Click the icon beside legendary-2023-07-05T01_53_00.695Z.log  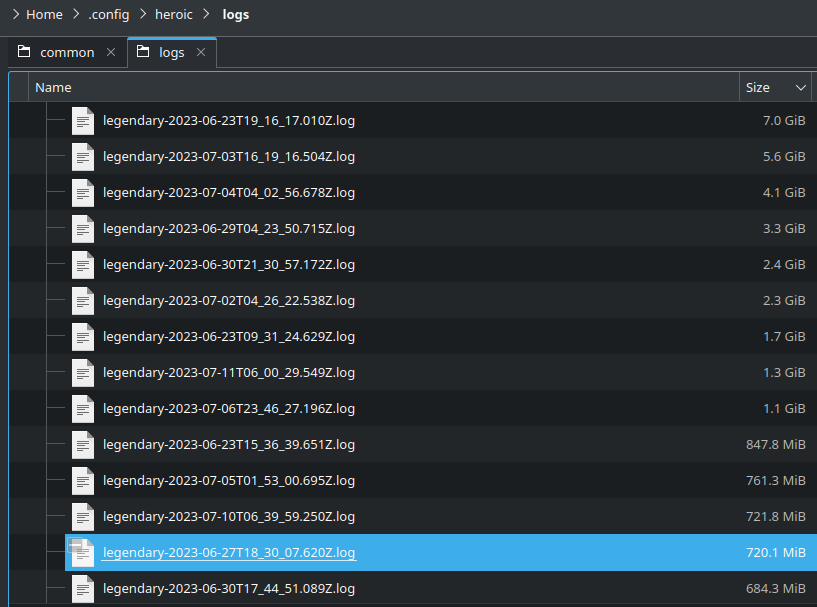click(82, 480)
